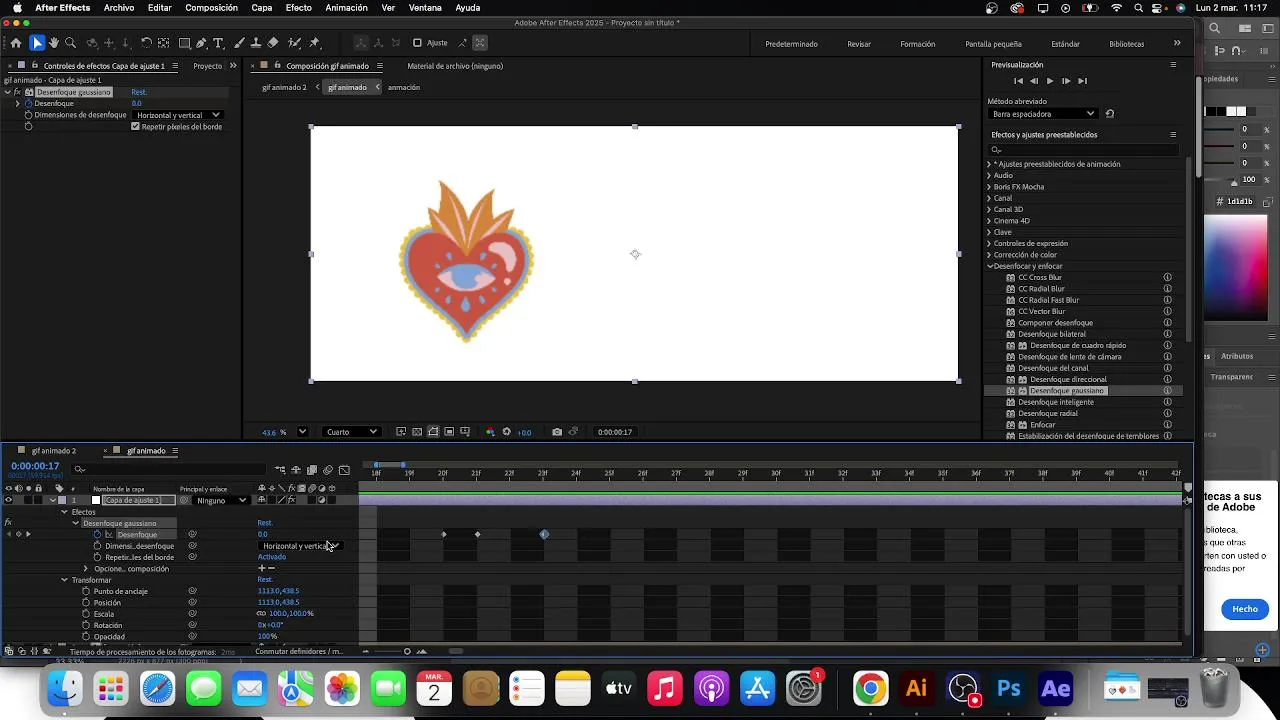Click the effects search field
The image size is (1280, 720).
pyautogui.click(x=1085, y=150)
